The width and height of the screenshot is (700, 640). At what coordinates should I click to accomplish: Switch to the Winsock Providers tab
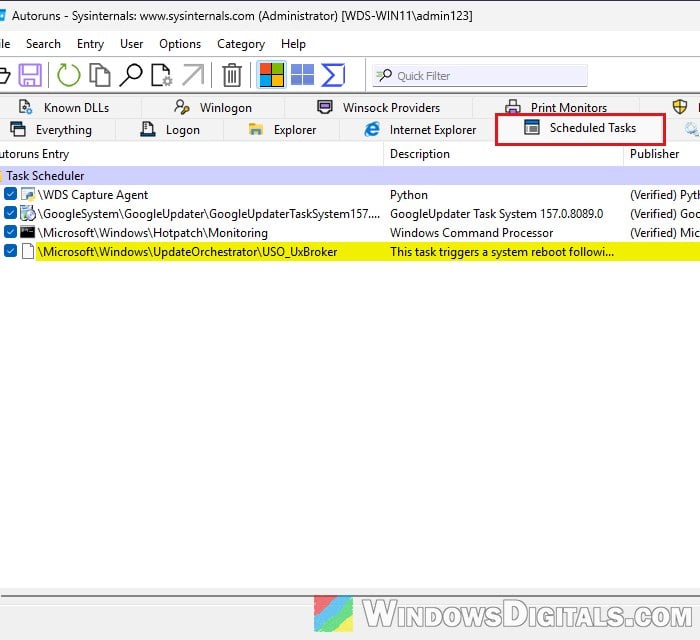pyautogui.click(x=379, y=108)
